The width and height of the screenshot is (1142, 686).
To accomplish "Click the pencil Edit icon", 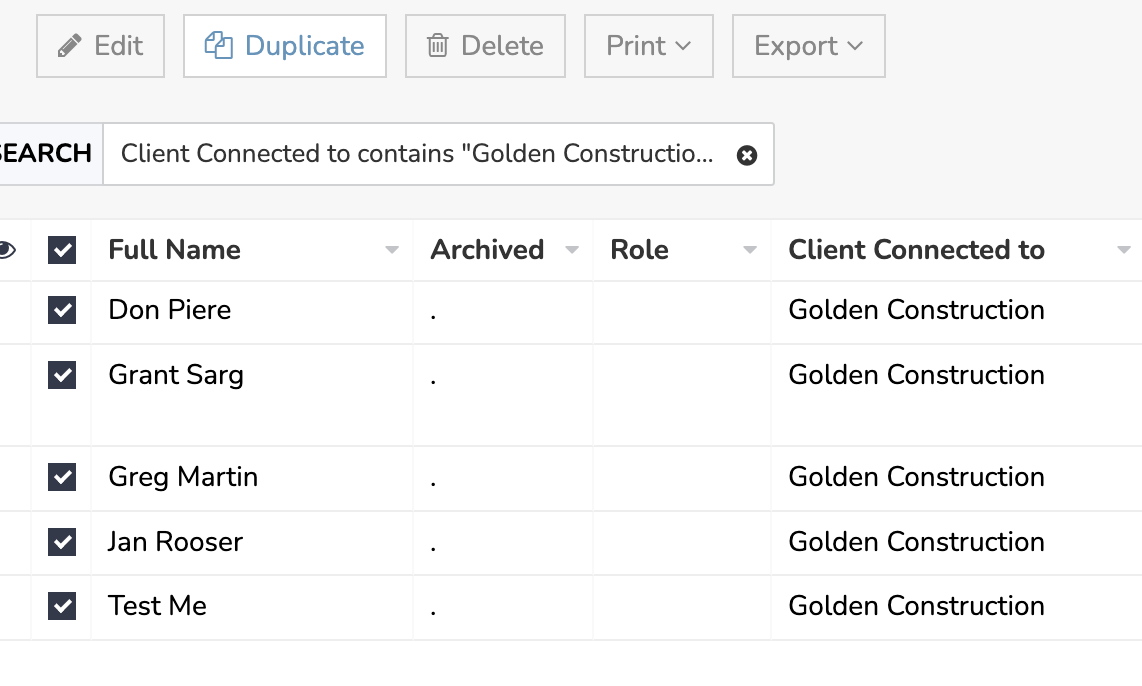I will point(70,46).
